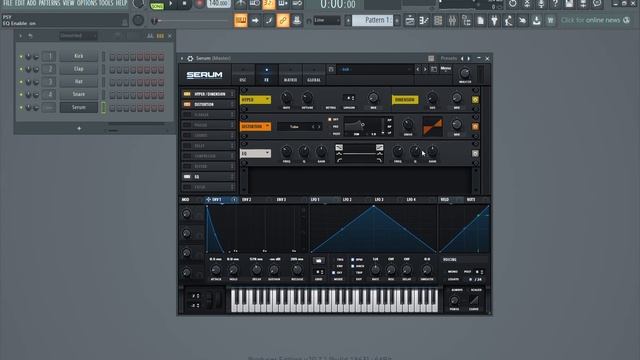The image size is (640, 360).
Task: Select the Serum channel button
Action: click(x=79, y=107)
